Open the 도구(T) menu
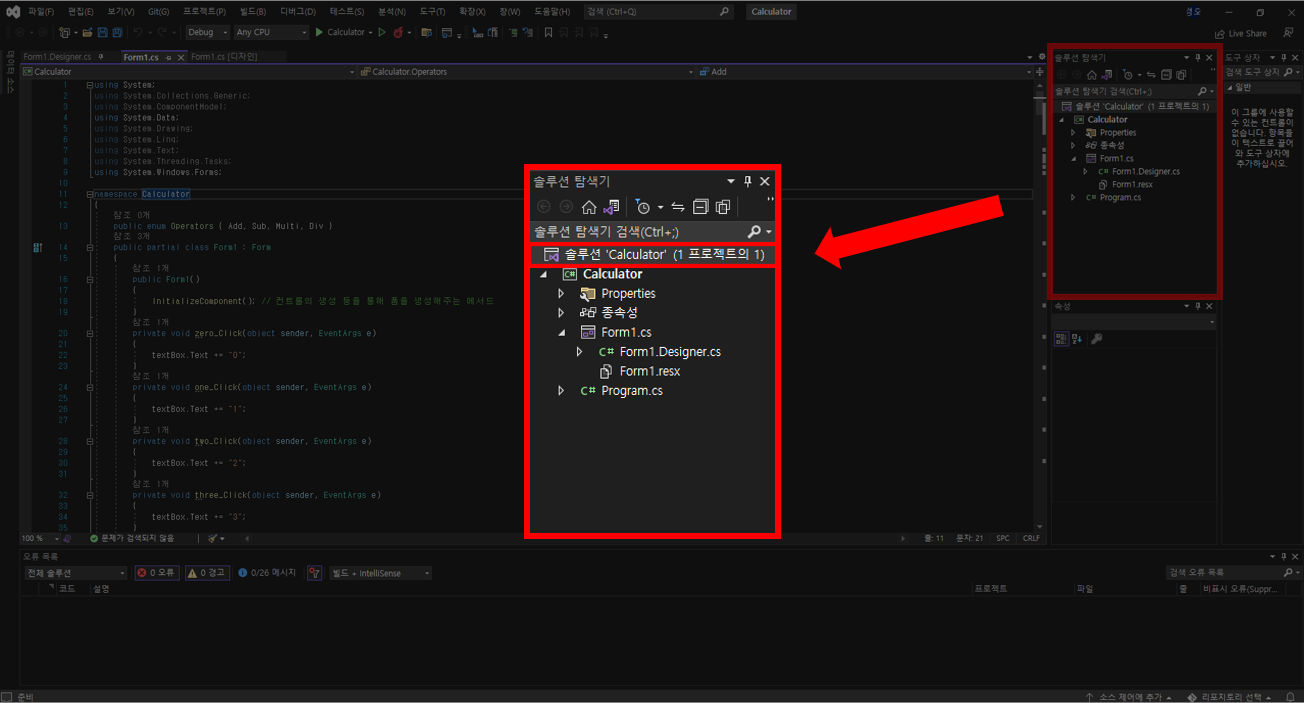This screenshot has width=1304, height=703. pos(432,12)
